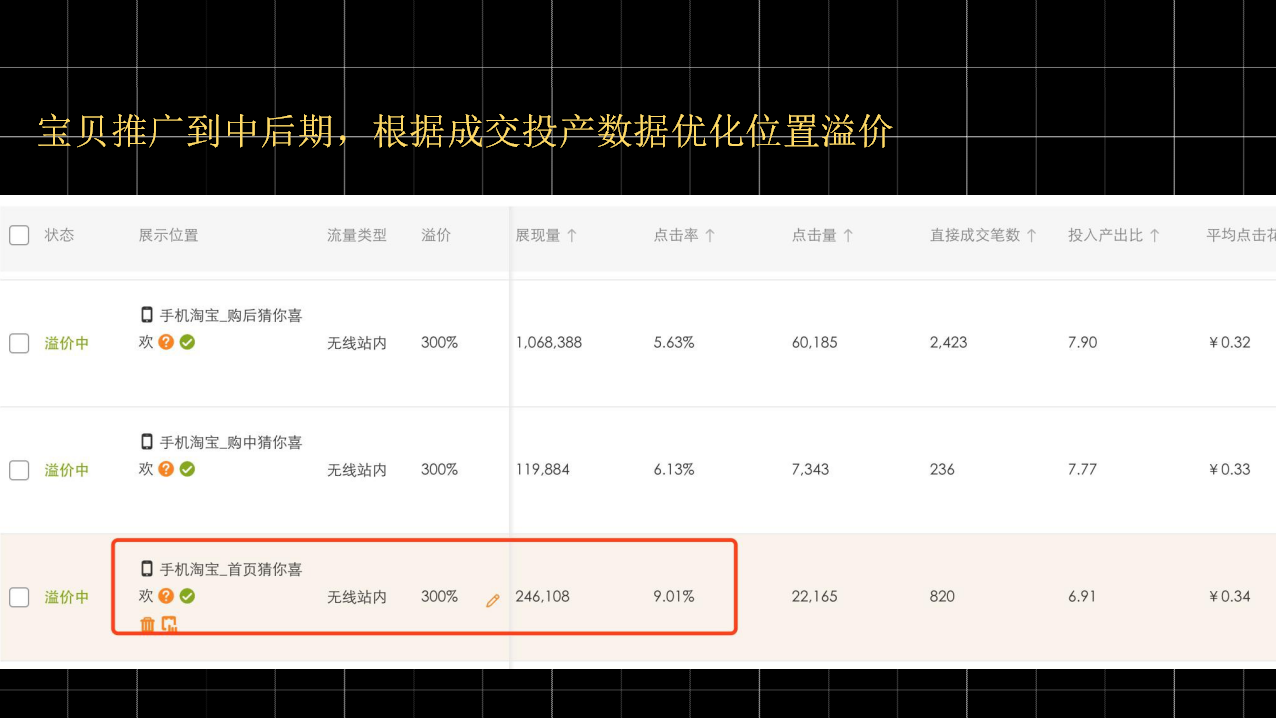This screenshot has width=1276, height=718.
Task: Click the 流量类型 column header
Action: (x=357, y=235)
